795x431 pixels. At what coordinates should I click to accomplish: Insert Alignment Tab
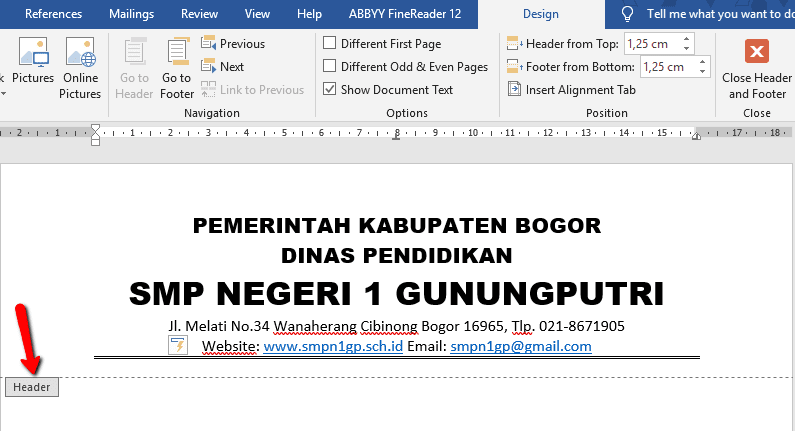pyautogui.click(x=571, y=90)
